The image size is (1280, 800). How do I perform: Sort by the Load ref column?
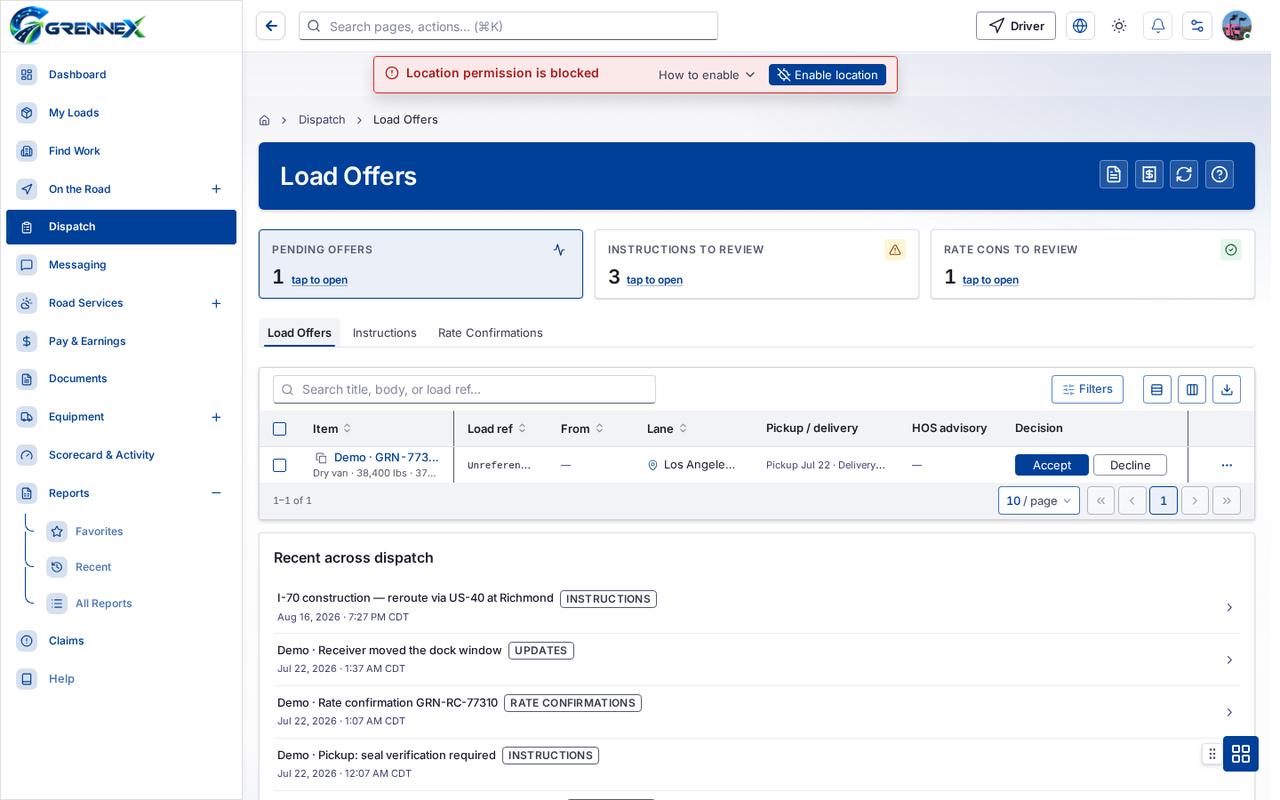click(x=497, y=429)
